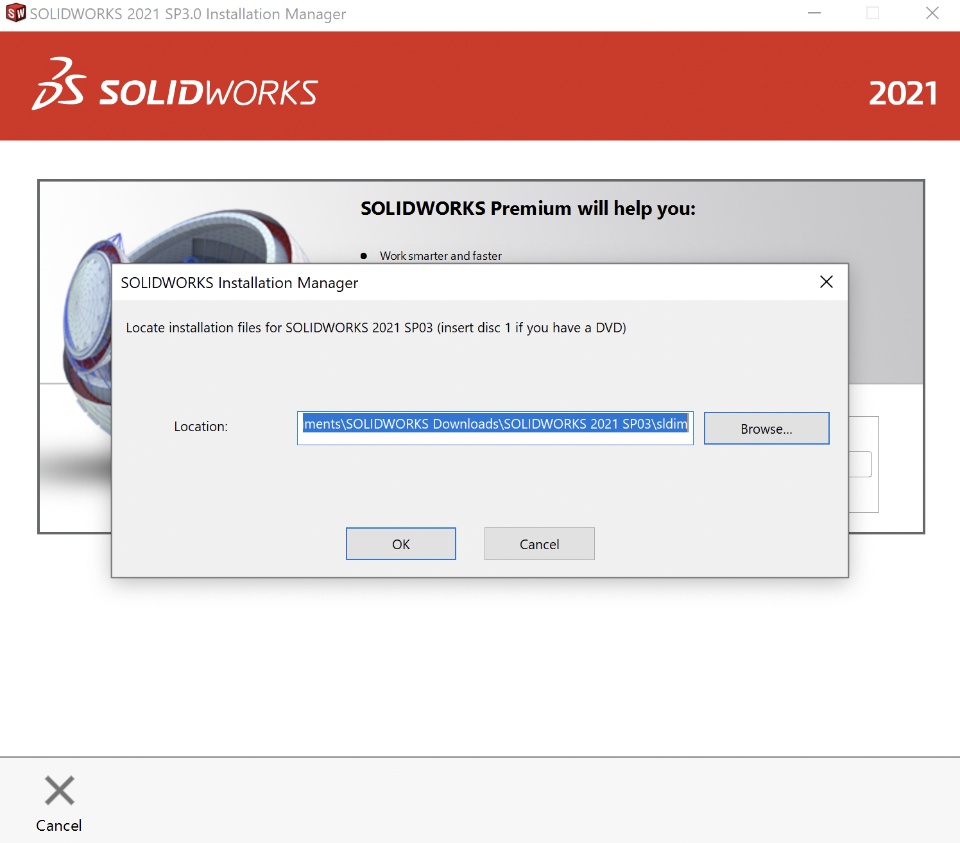The height and width of the screenshot is (843, 960).
Task: Click the large X Cancel icon at bottom
Action: (x=59, y=790)
